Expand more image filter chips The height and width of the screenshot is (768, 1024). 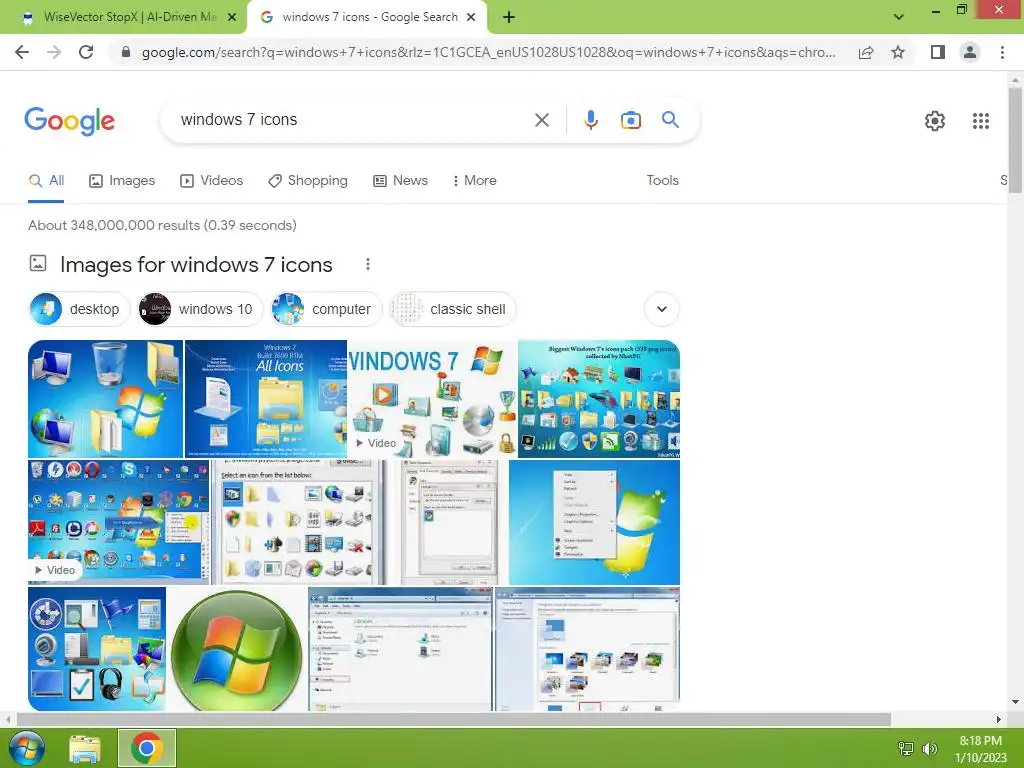click(662, 309)
